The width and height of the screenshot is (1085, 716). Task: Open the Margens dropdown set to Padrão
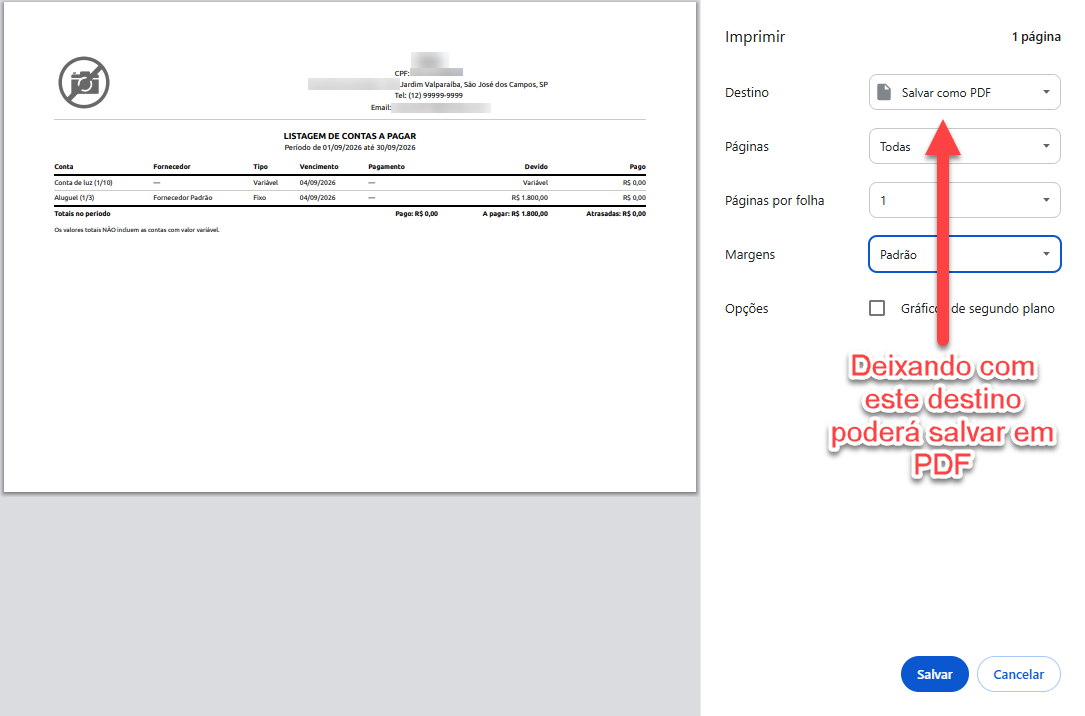965,254
